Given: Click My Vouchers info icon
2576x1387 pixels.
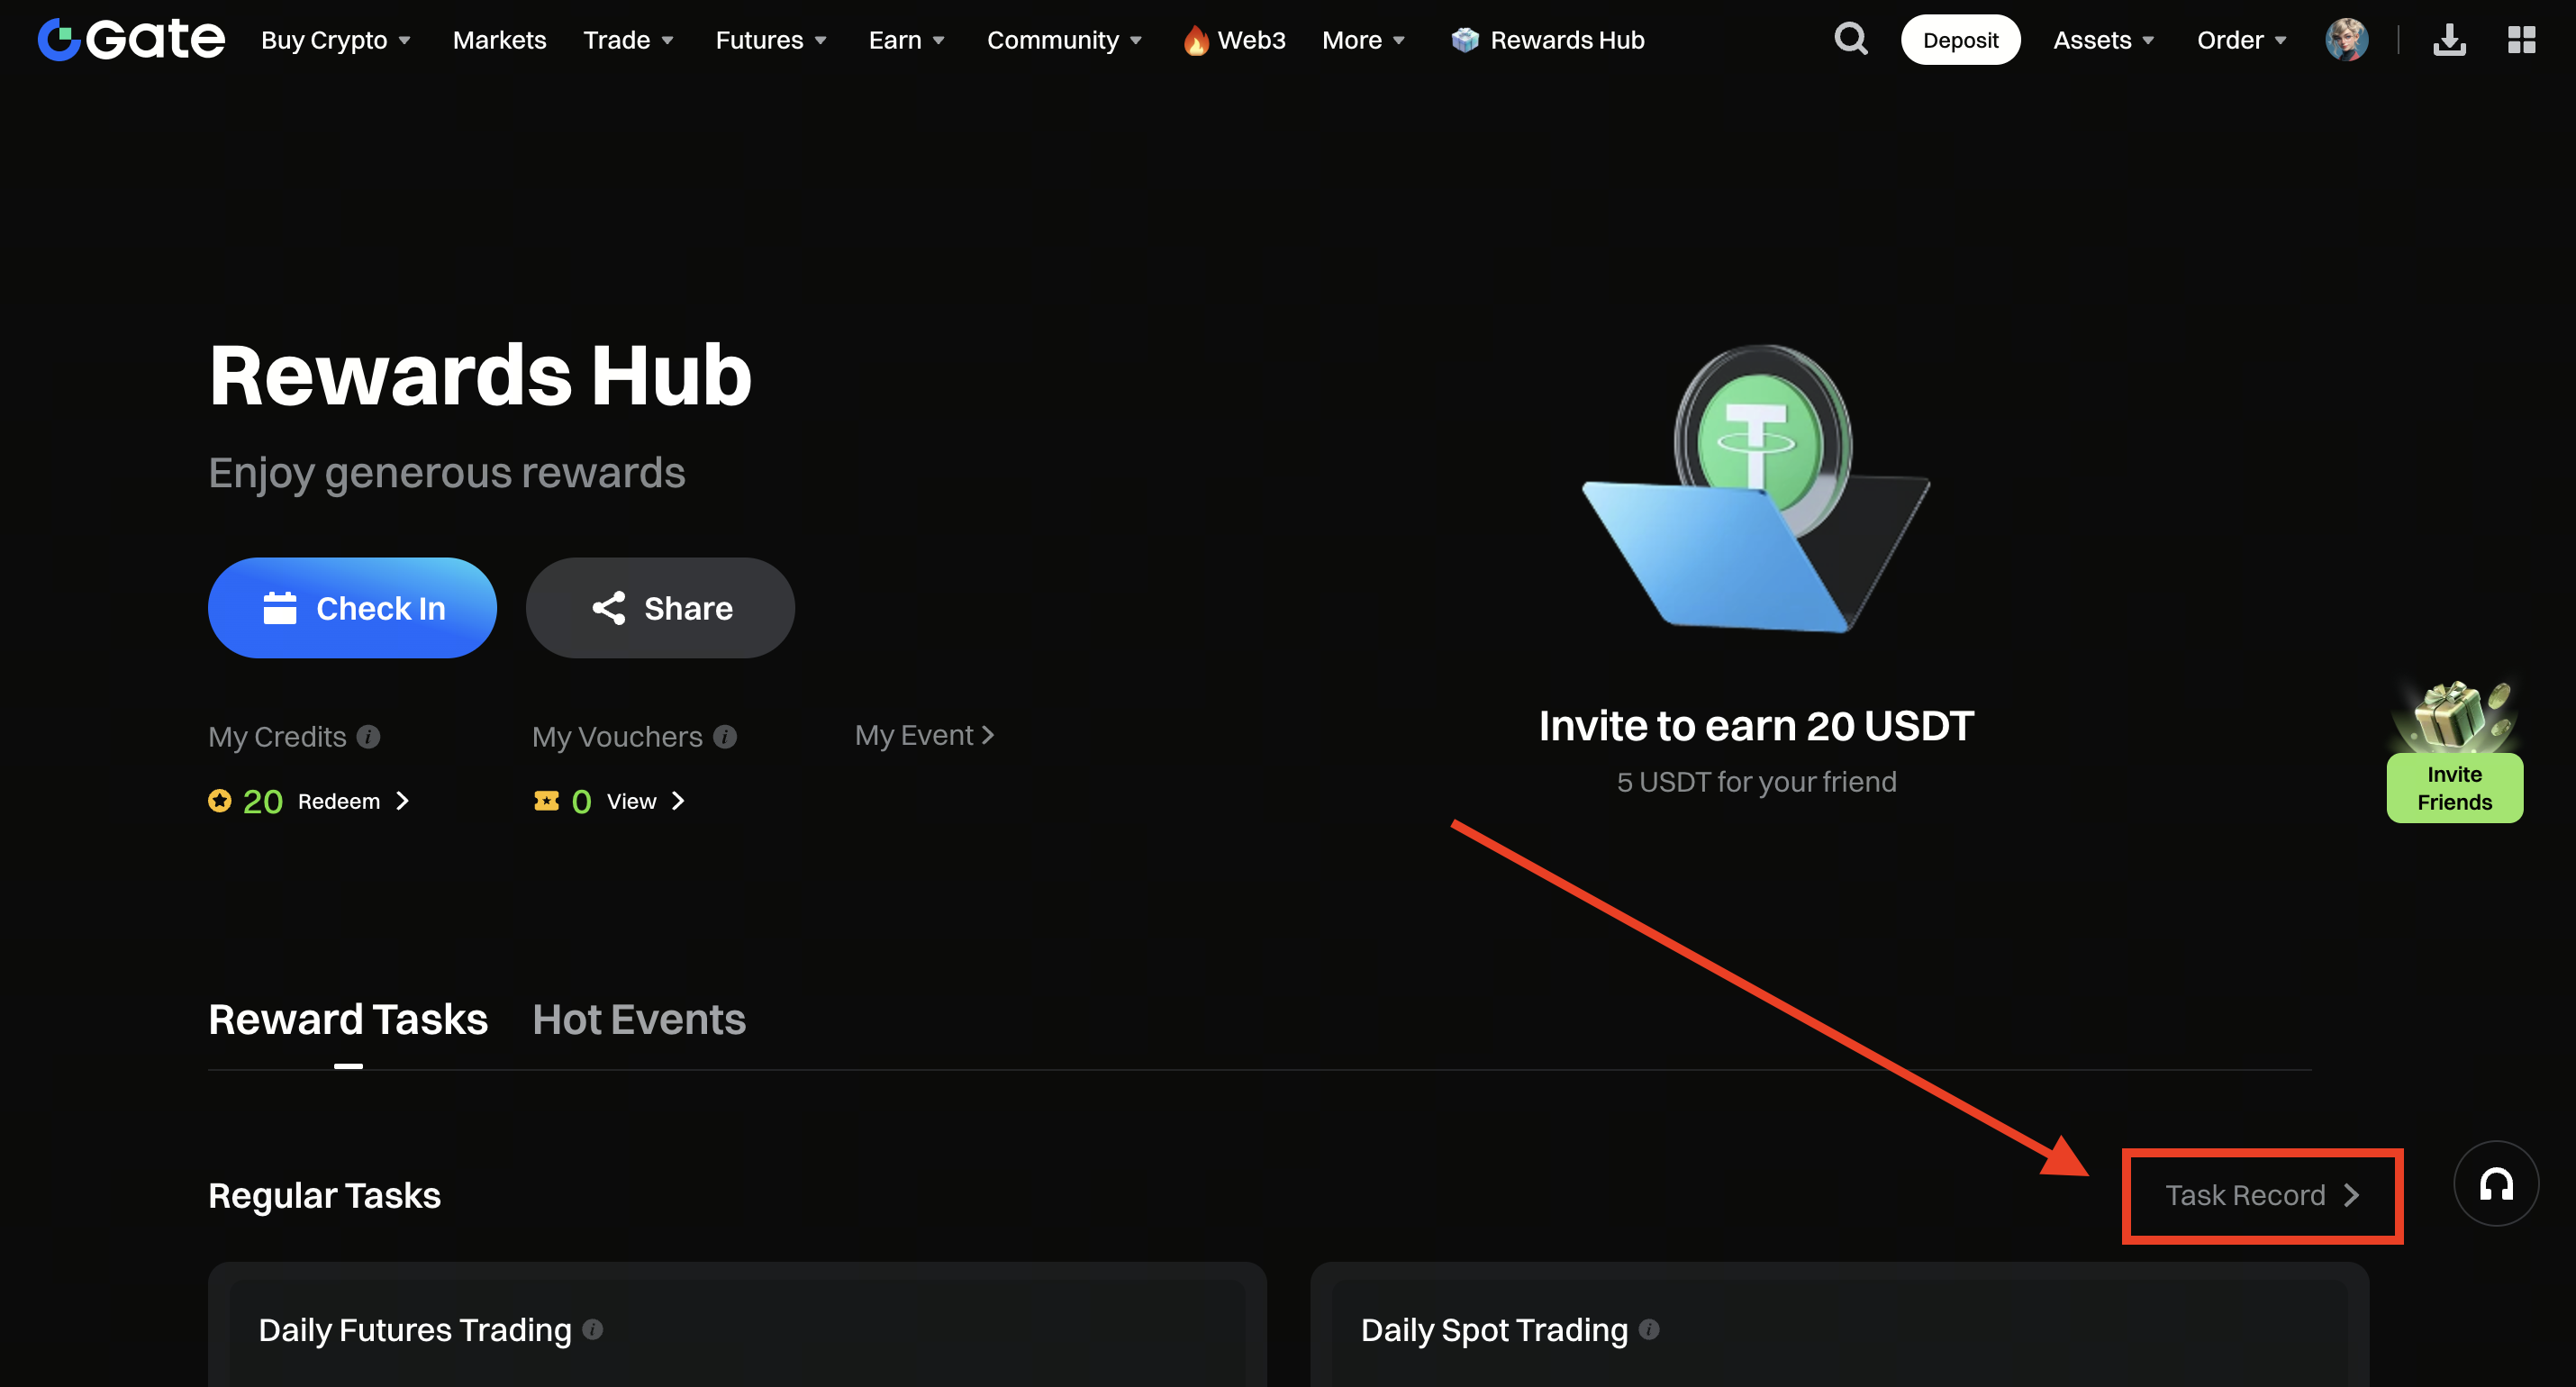Looking at the screenshot, I should point(725,737).
